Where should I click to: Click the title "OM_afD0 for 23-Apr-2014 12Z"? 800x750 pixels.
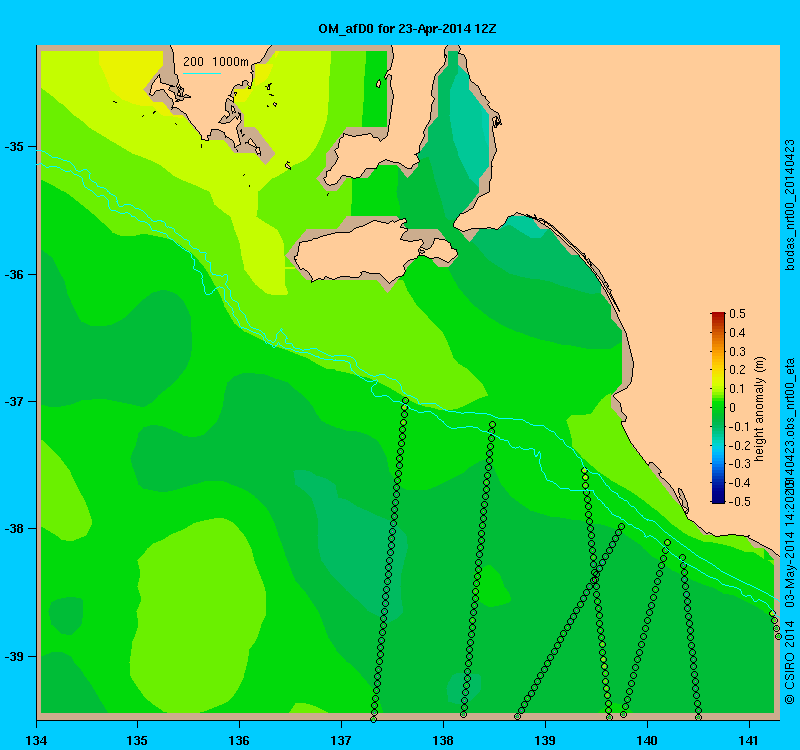(407, 29)
